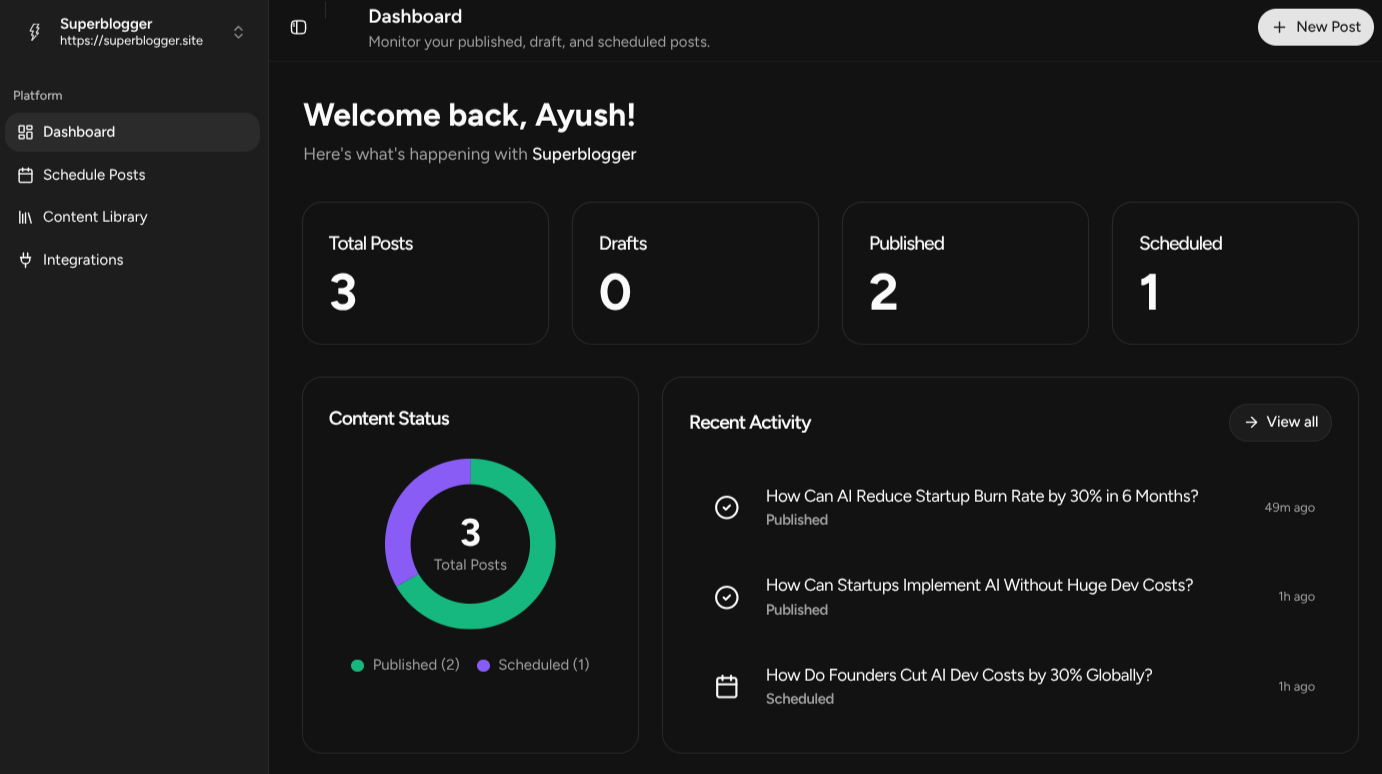Toggle the sidebar collapse icon
The image size is (1382, 774).
(298, 27)
